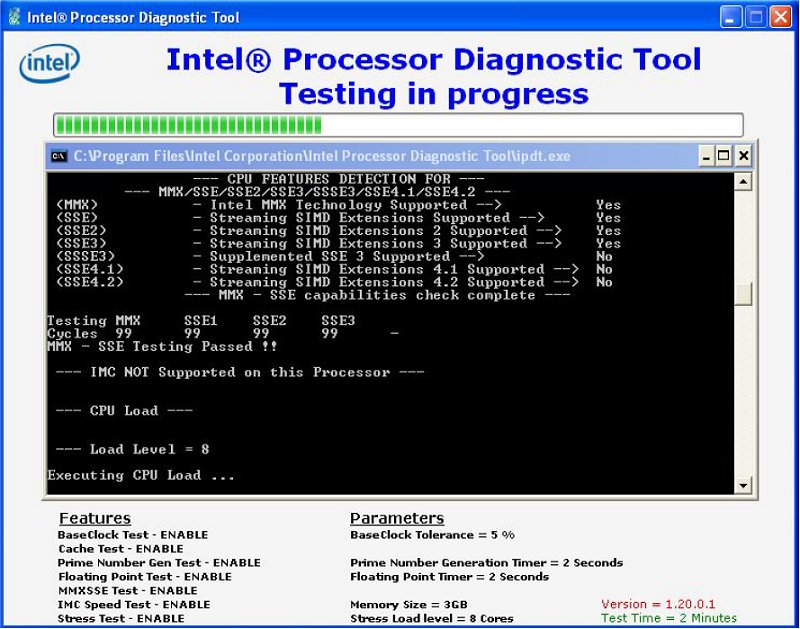
Task: Click the <SSE2> row in console output
Action: coord(338,231)
